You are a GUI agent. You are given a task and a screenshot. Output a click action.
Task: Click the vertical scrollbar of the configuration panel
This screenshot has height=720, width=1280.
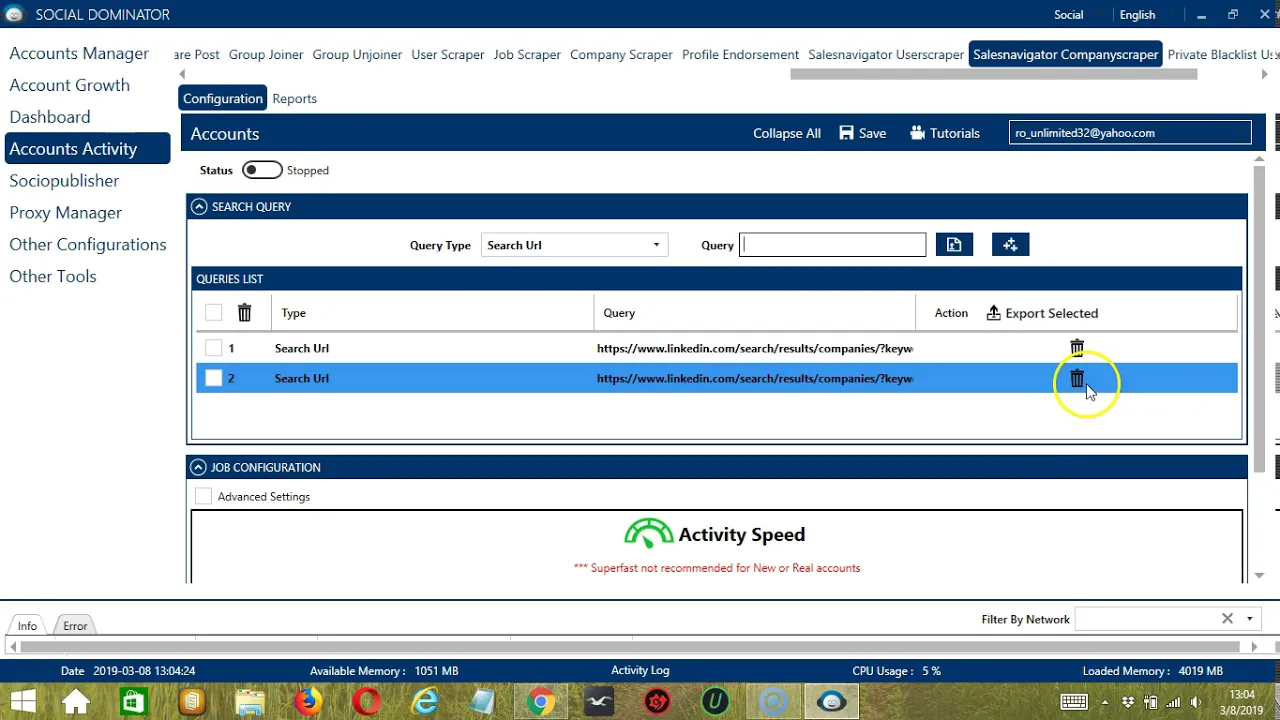tap(1259, 320)
